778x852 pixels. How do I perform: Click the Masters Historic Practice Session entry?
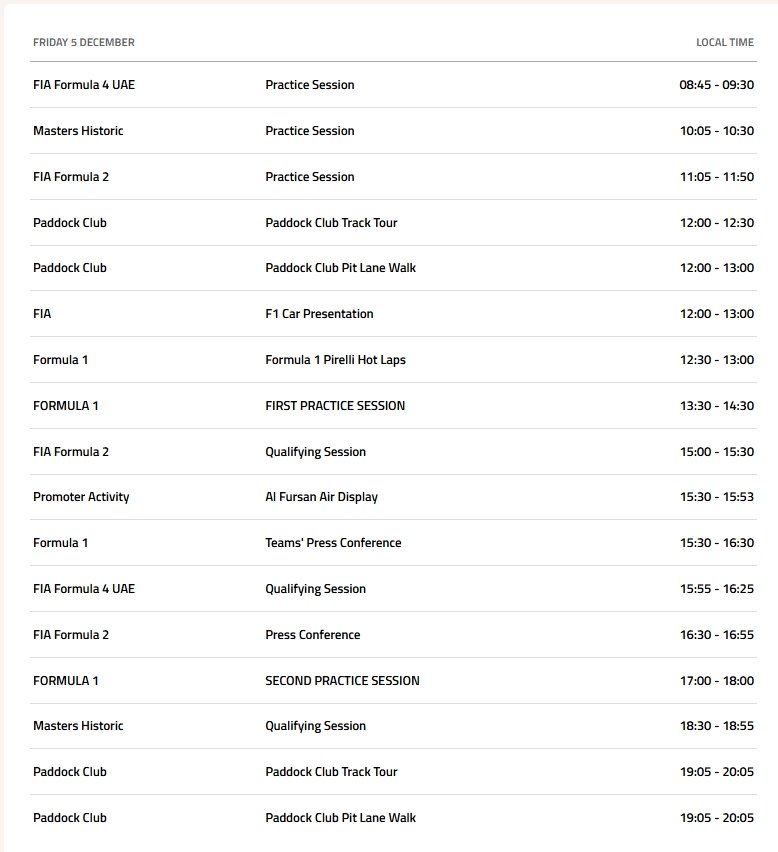click(x=310, y=131)
